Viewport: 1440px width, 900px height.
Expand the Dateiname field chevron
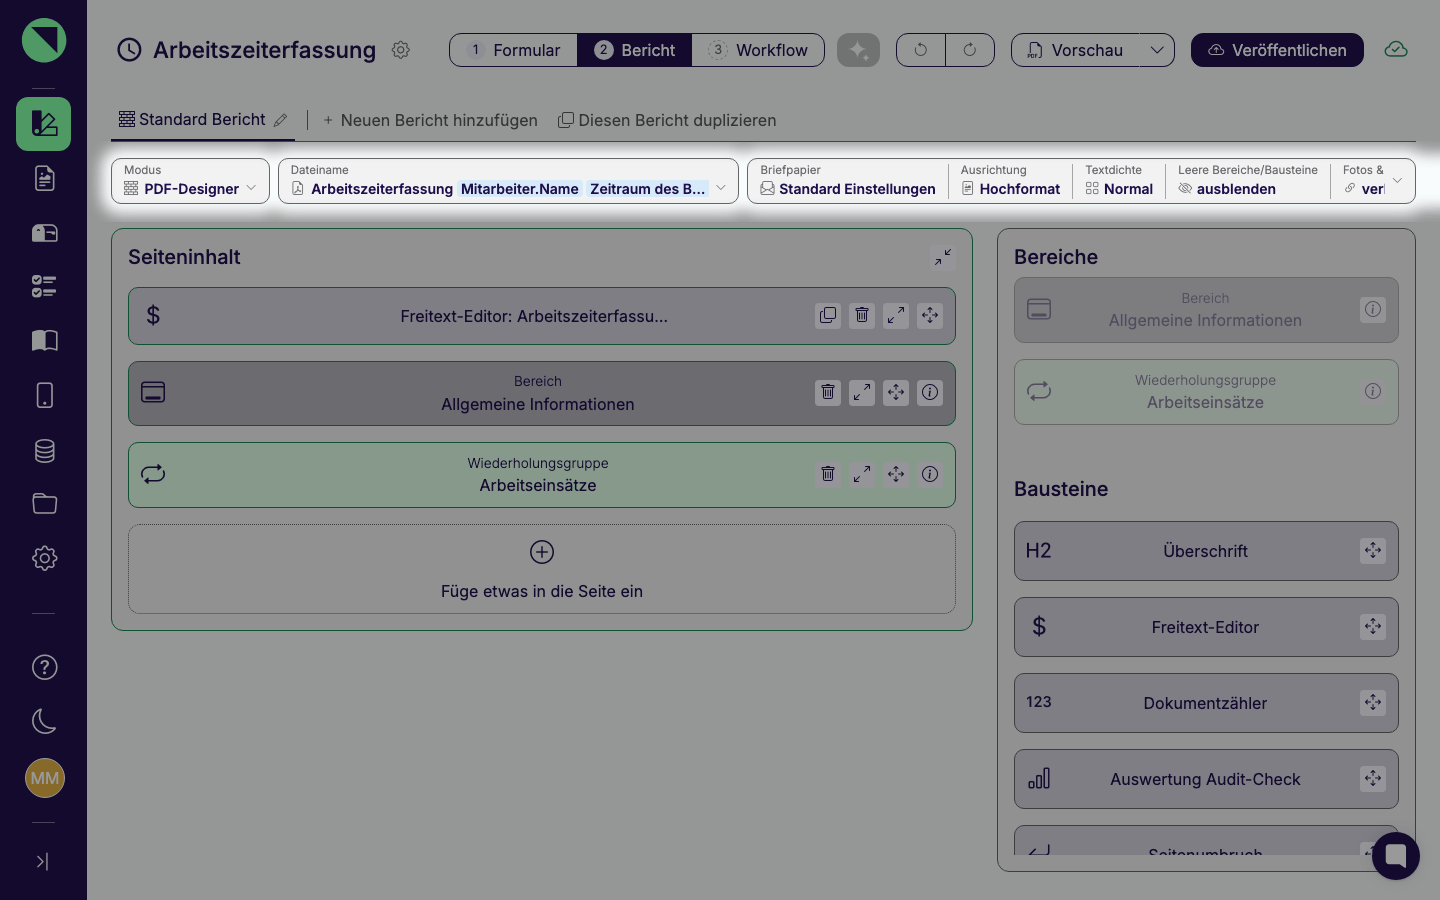tap(721, 188)
